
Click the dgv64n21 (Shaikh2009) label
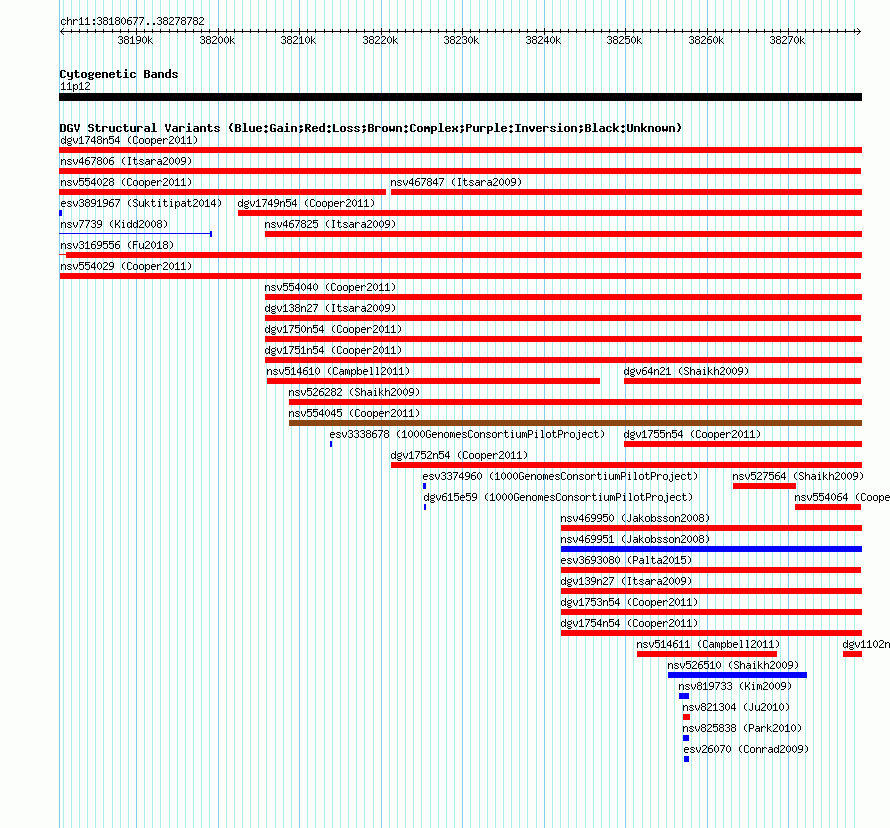[686, 371]
